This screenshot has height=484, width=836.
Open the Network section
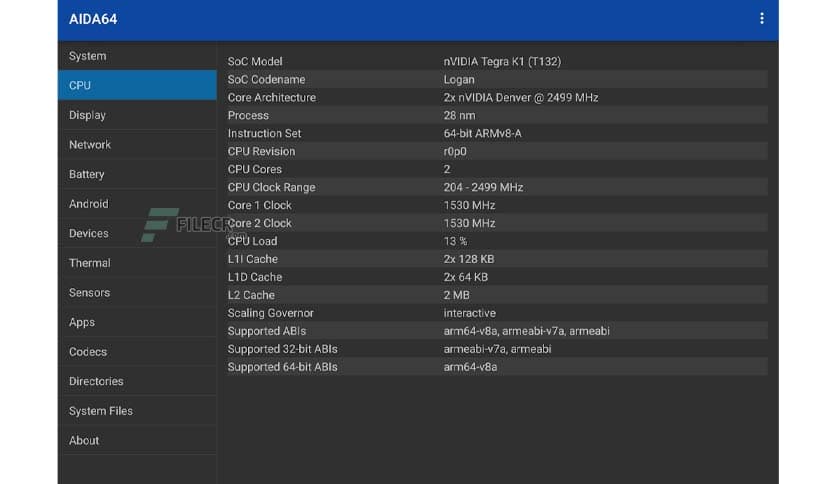click(x=137, y=144)
